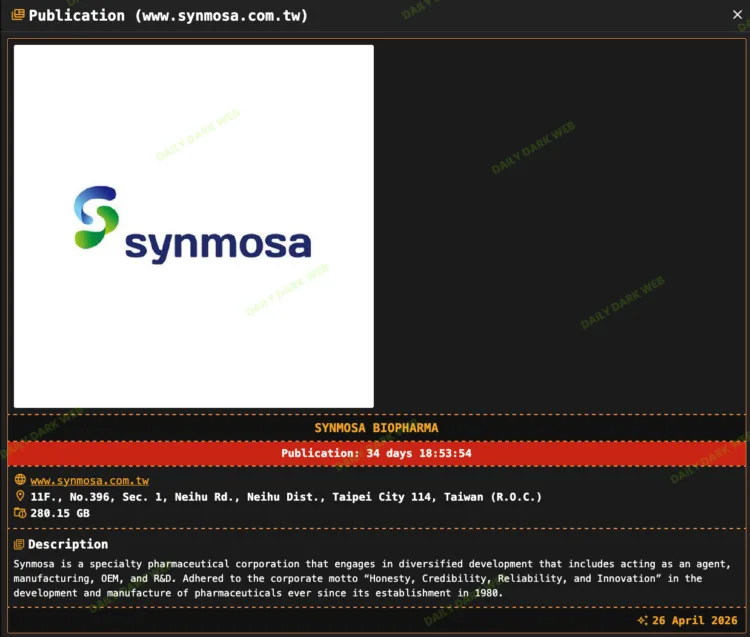Image resolution: width=750 pixels, height=637 pixels.
Task: Close the Publication dialog
Action: pyautogui.click(x=737, y=15)
